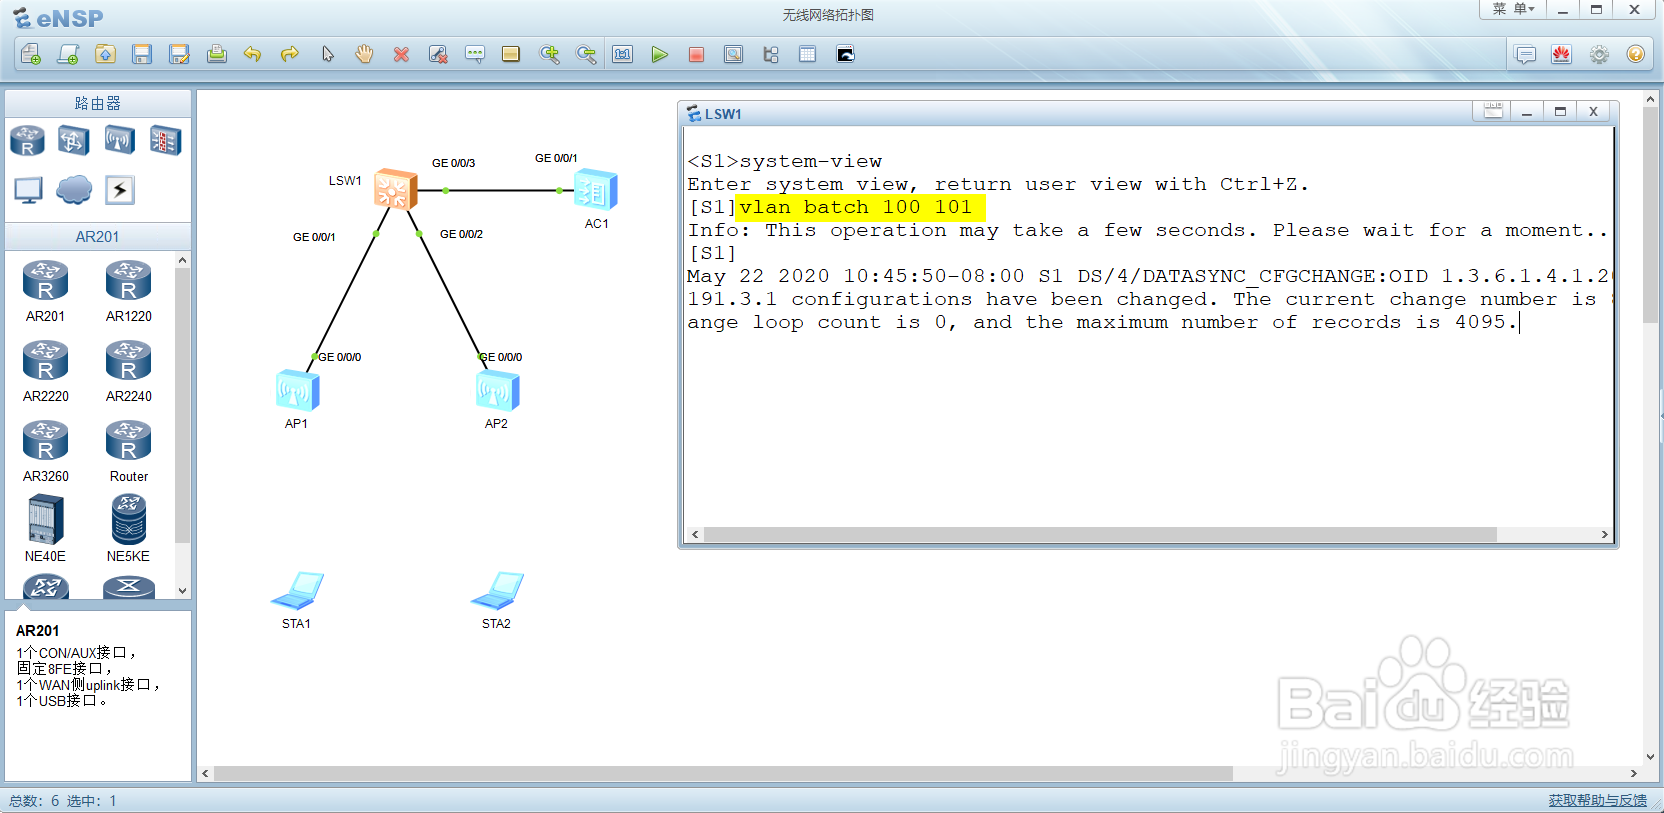Reset zoom to 1:1

pyautogui.click(x=623, y=54)
